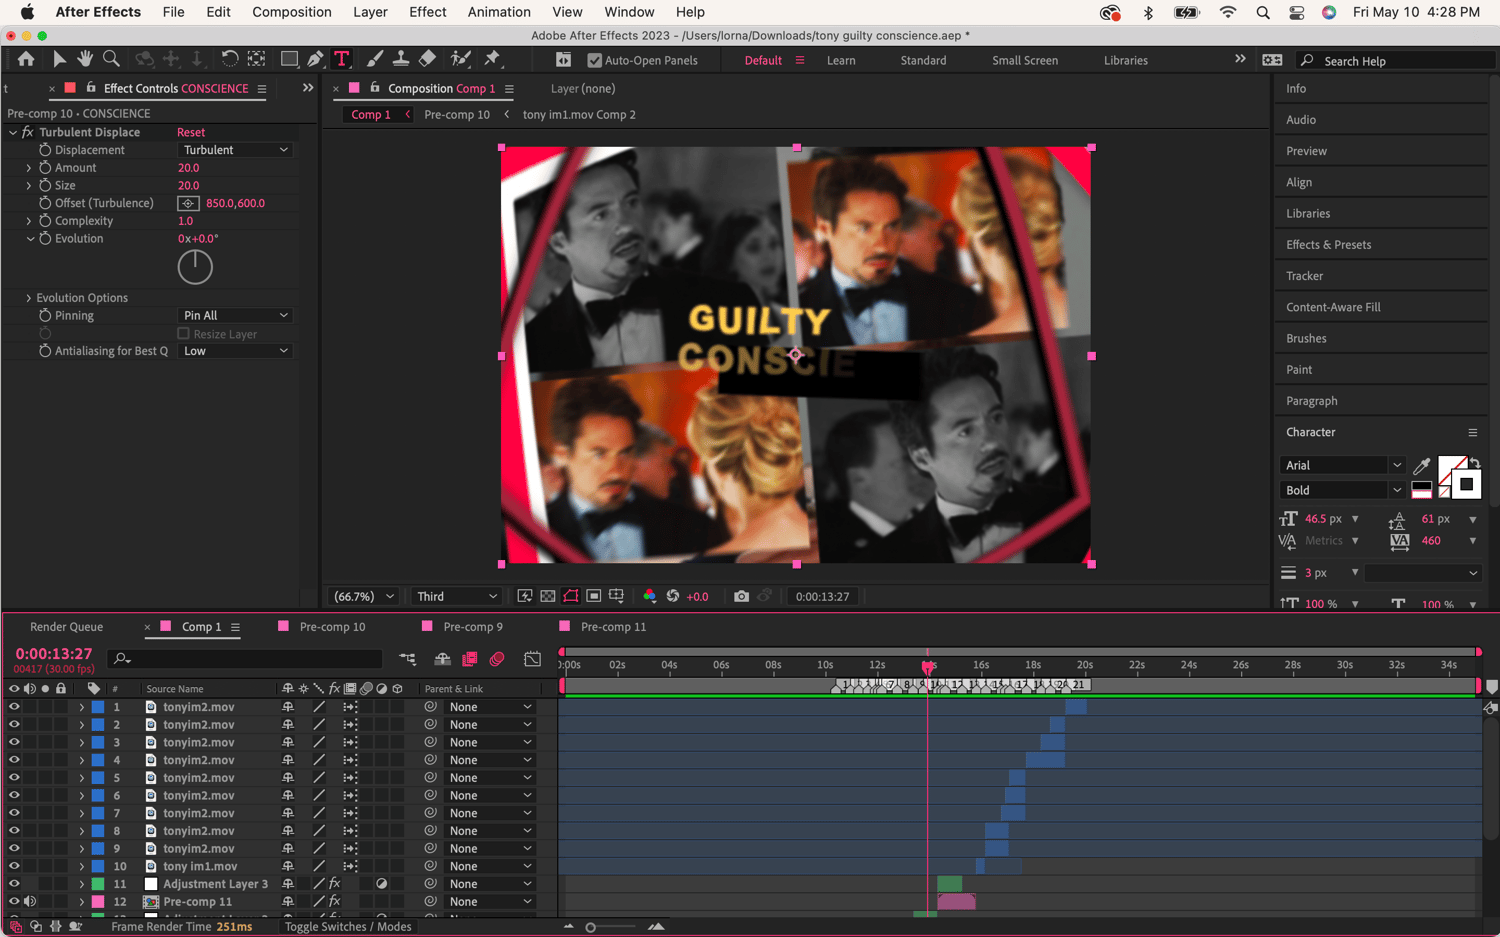Select the Clone Stamp tool
The width and height of the screenshot is (1500, 937).
point(401,59)
